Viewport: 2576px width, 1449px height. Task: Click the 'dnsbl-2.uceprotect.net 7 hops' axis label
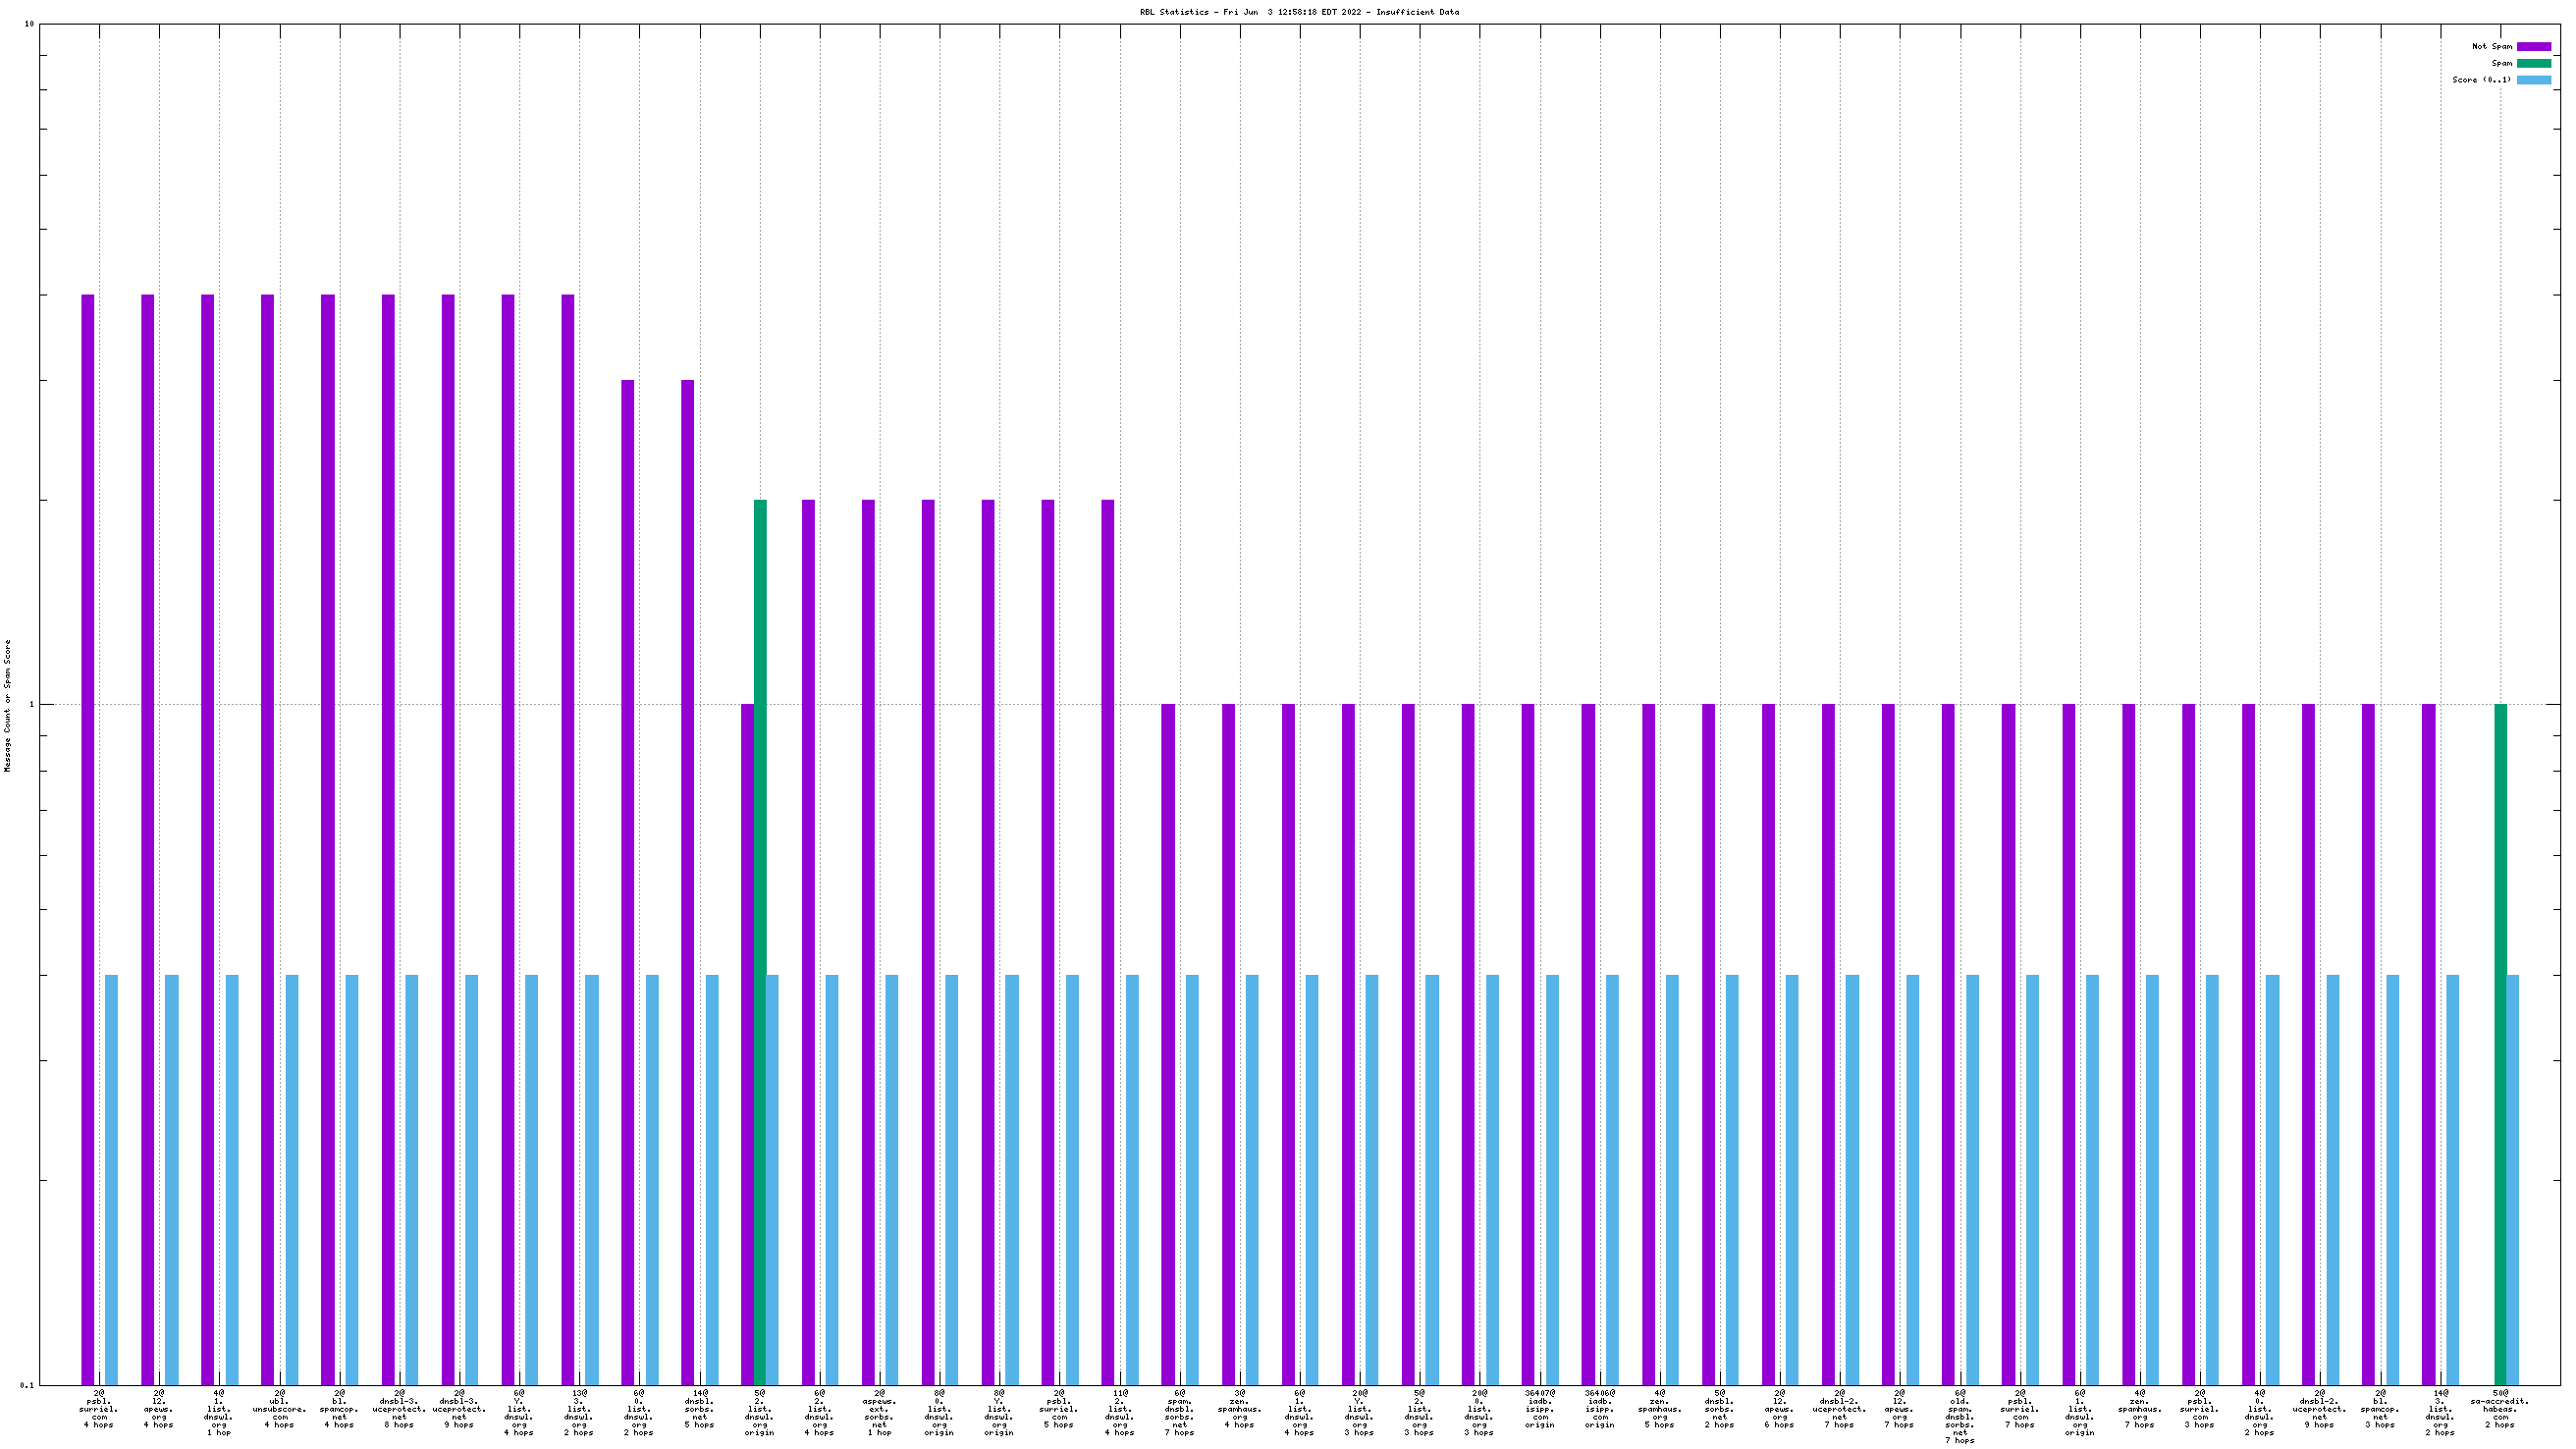(1839, 1408)
